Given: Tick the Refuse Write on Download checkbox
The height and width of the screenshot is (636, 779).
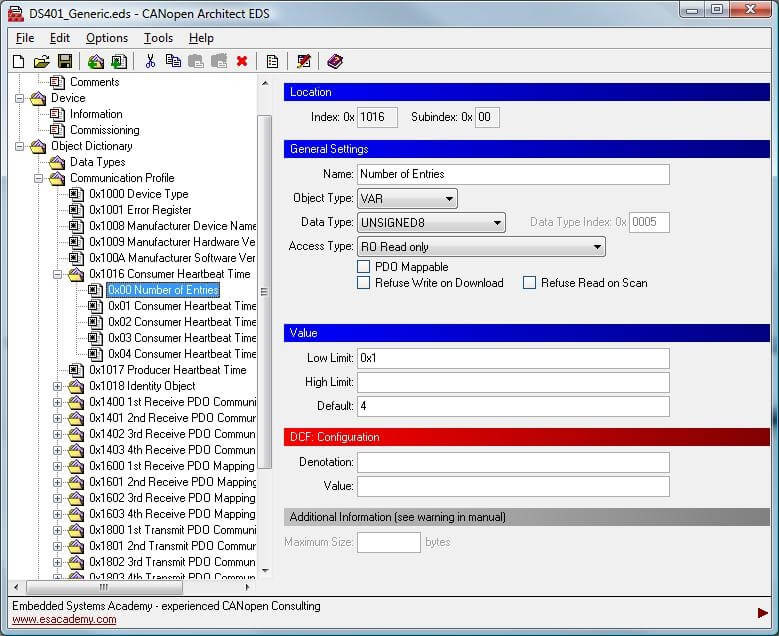Looking at the screenshot, I should [364, 283].
